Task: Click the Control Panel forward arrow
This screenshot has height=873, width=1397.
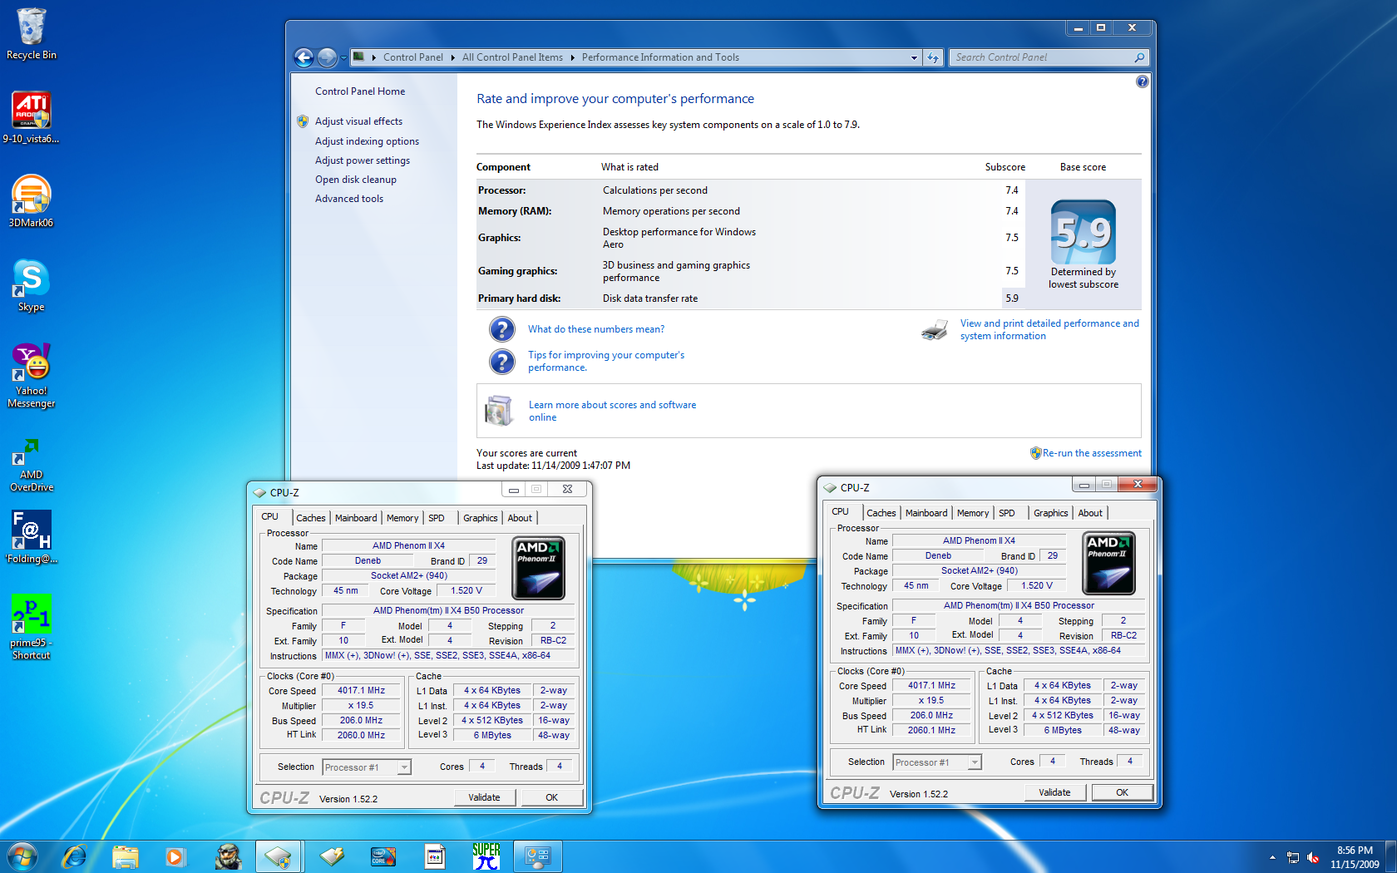Action: [x=327, y=57]
